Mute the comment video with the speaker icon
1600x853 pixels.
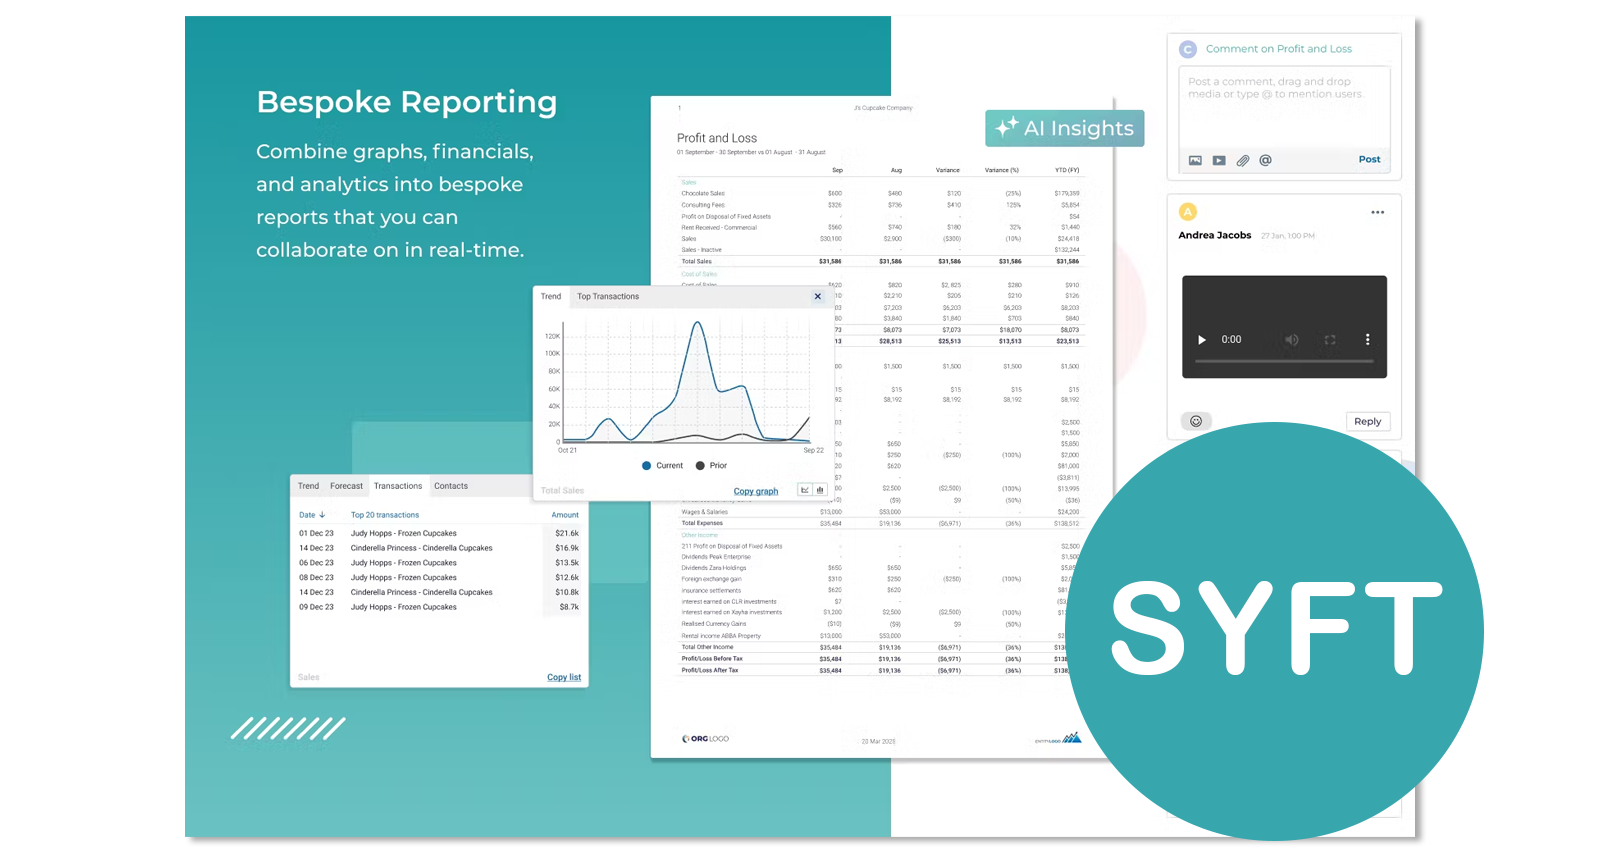click(x=1292, y=340)
